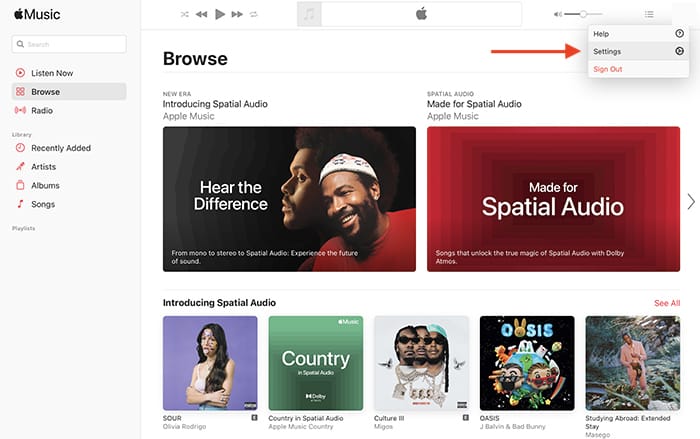Click the Listen Now play-circle icon
700x439 pixels.
click(20, 73)
